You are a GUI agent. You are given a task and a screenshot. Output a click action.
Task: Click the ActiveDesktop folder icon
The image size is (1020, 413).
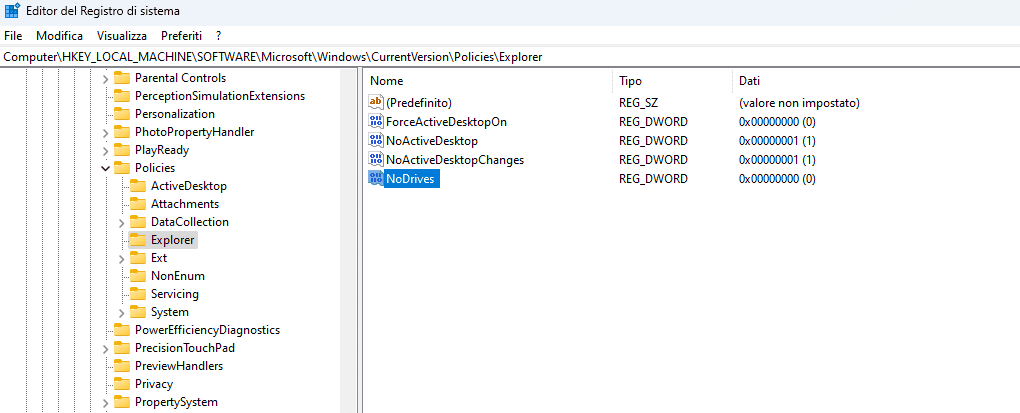click(138, 186)
